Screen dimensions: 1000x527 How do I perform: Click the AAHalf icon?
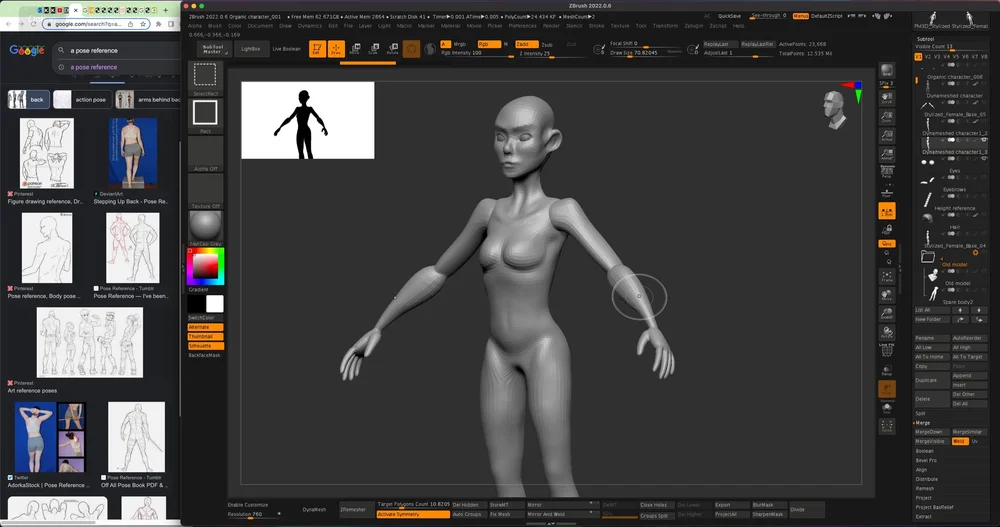tap(886, 154)
